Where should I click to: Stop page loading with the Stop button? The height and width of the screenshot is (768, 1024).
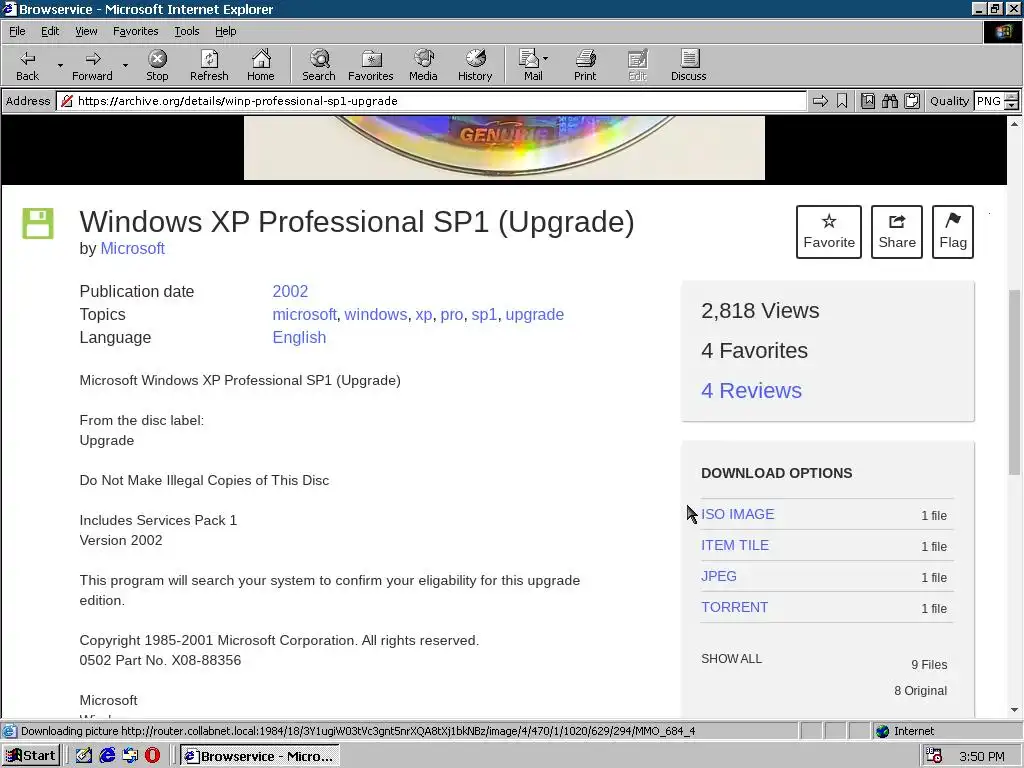(157, 65)
